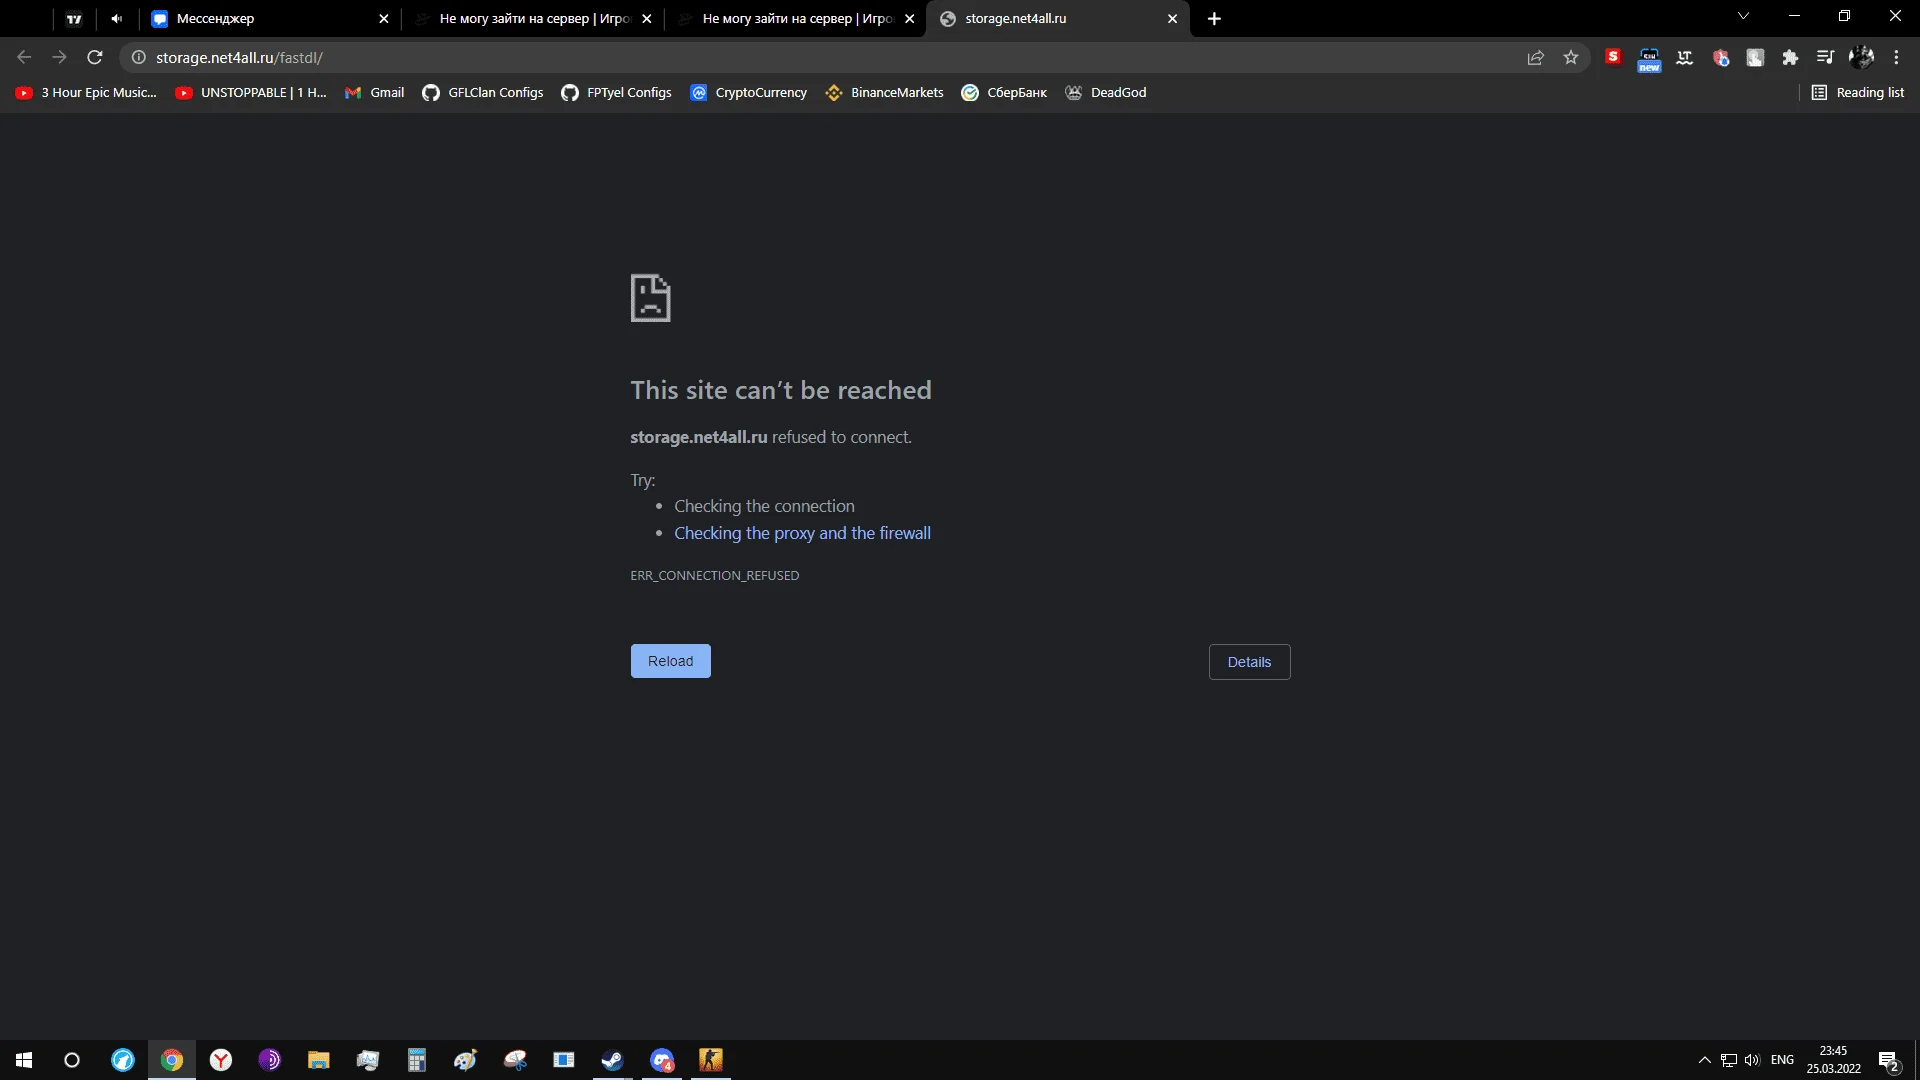Click the share page icon
This screenshot has height=1080, width=1920.
coord(1536,58)
